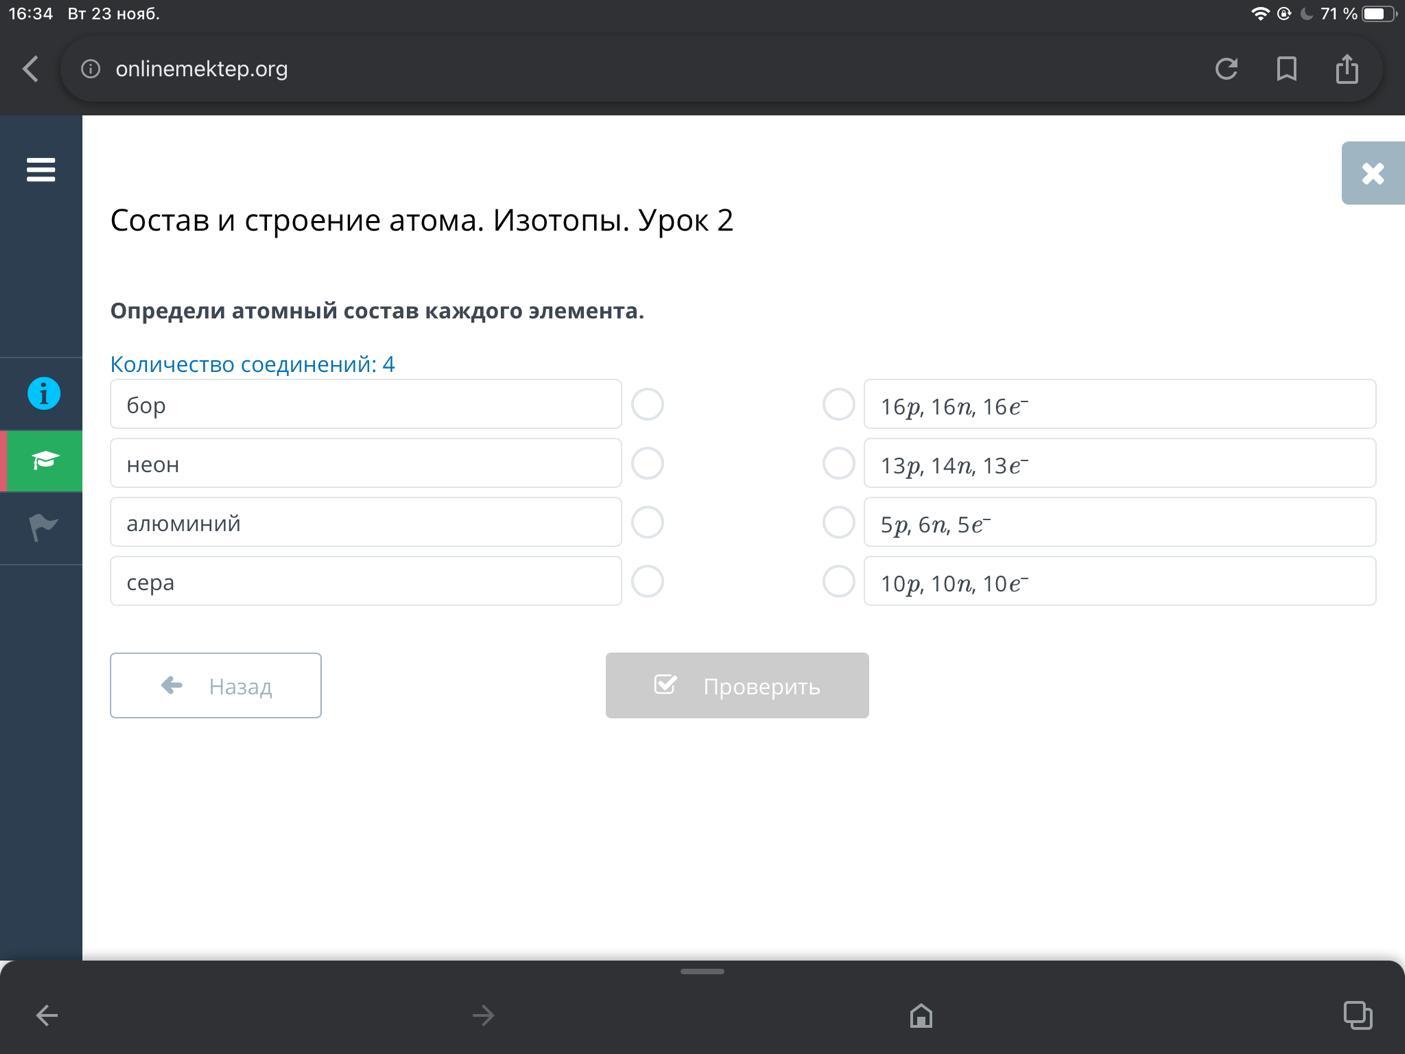
Task: Reload the page with refresh icon
Action: 1227,69
